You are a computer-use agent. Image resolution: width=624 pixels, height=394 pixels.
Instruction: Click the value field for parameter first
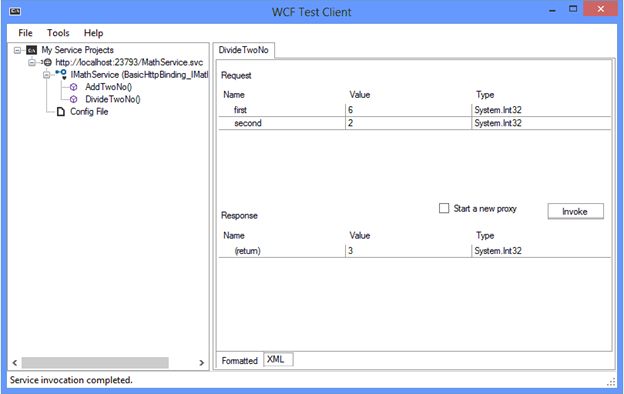(408, 110)
